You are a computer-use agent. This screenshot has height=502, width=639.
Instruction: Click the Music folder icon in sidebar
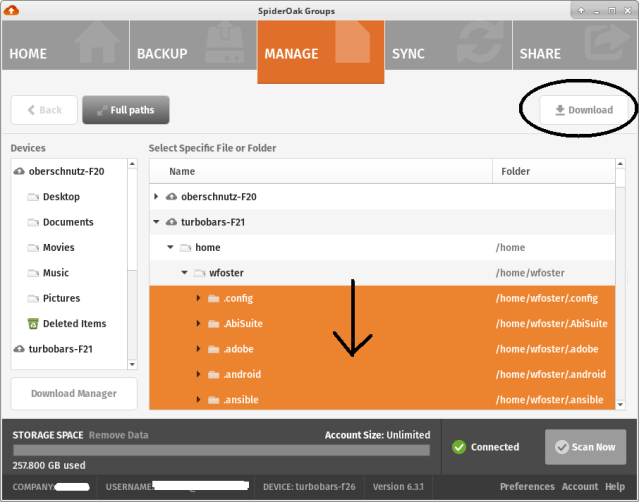(x=33, y=273)
